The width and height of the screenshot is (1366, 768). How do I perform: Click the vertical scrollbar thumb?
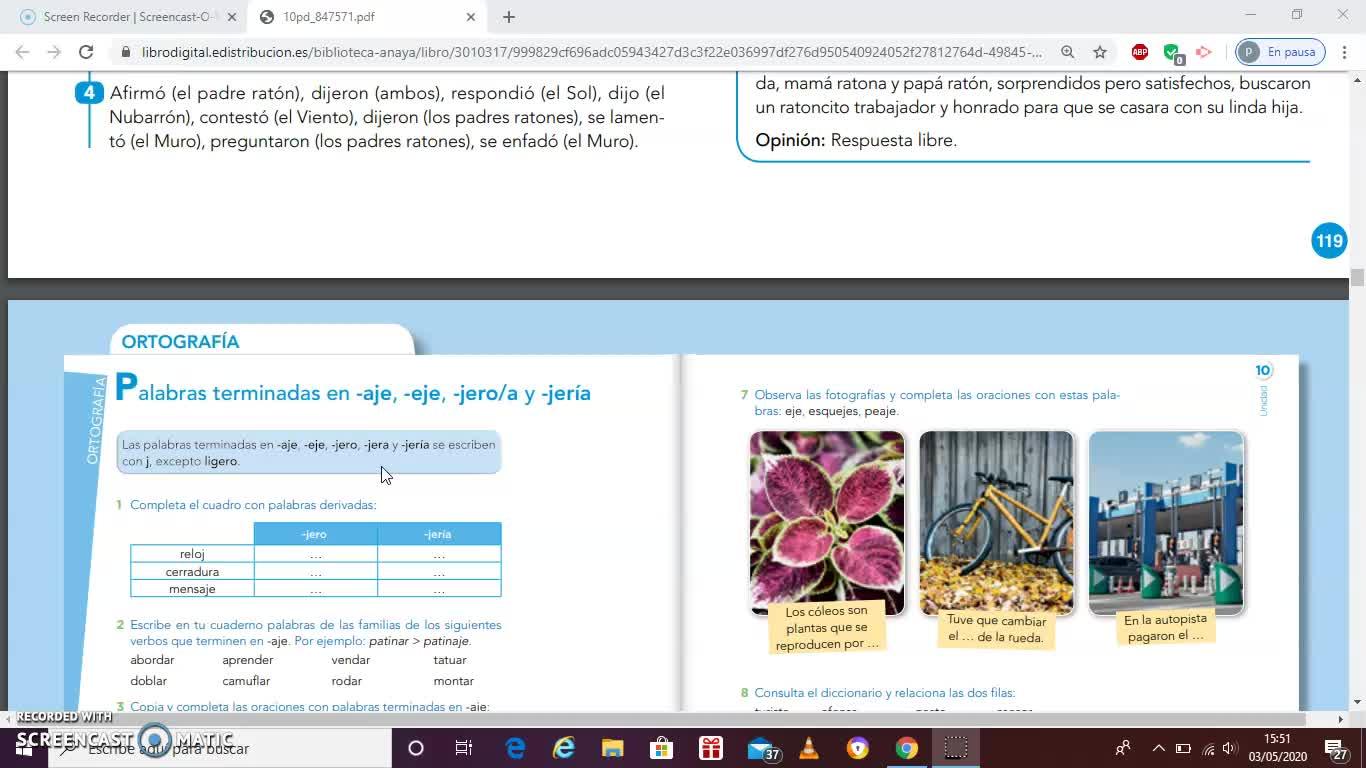point(1357,277)
